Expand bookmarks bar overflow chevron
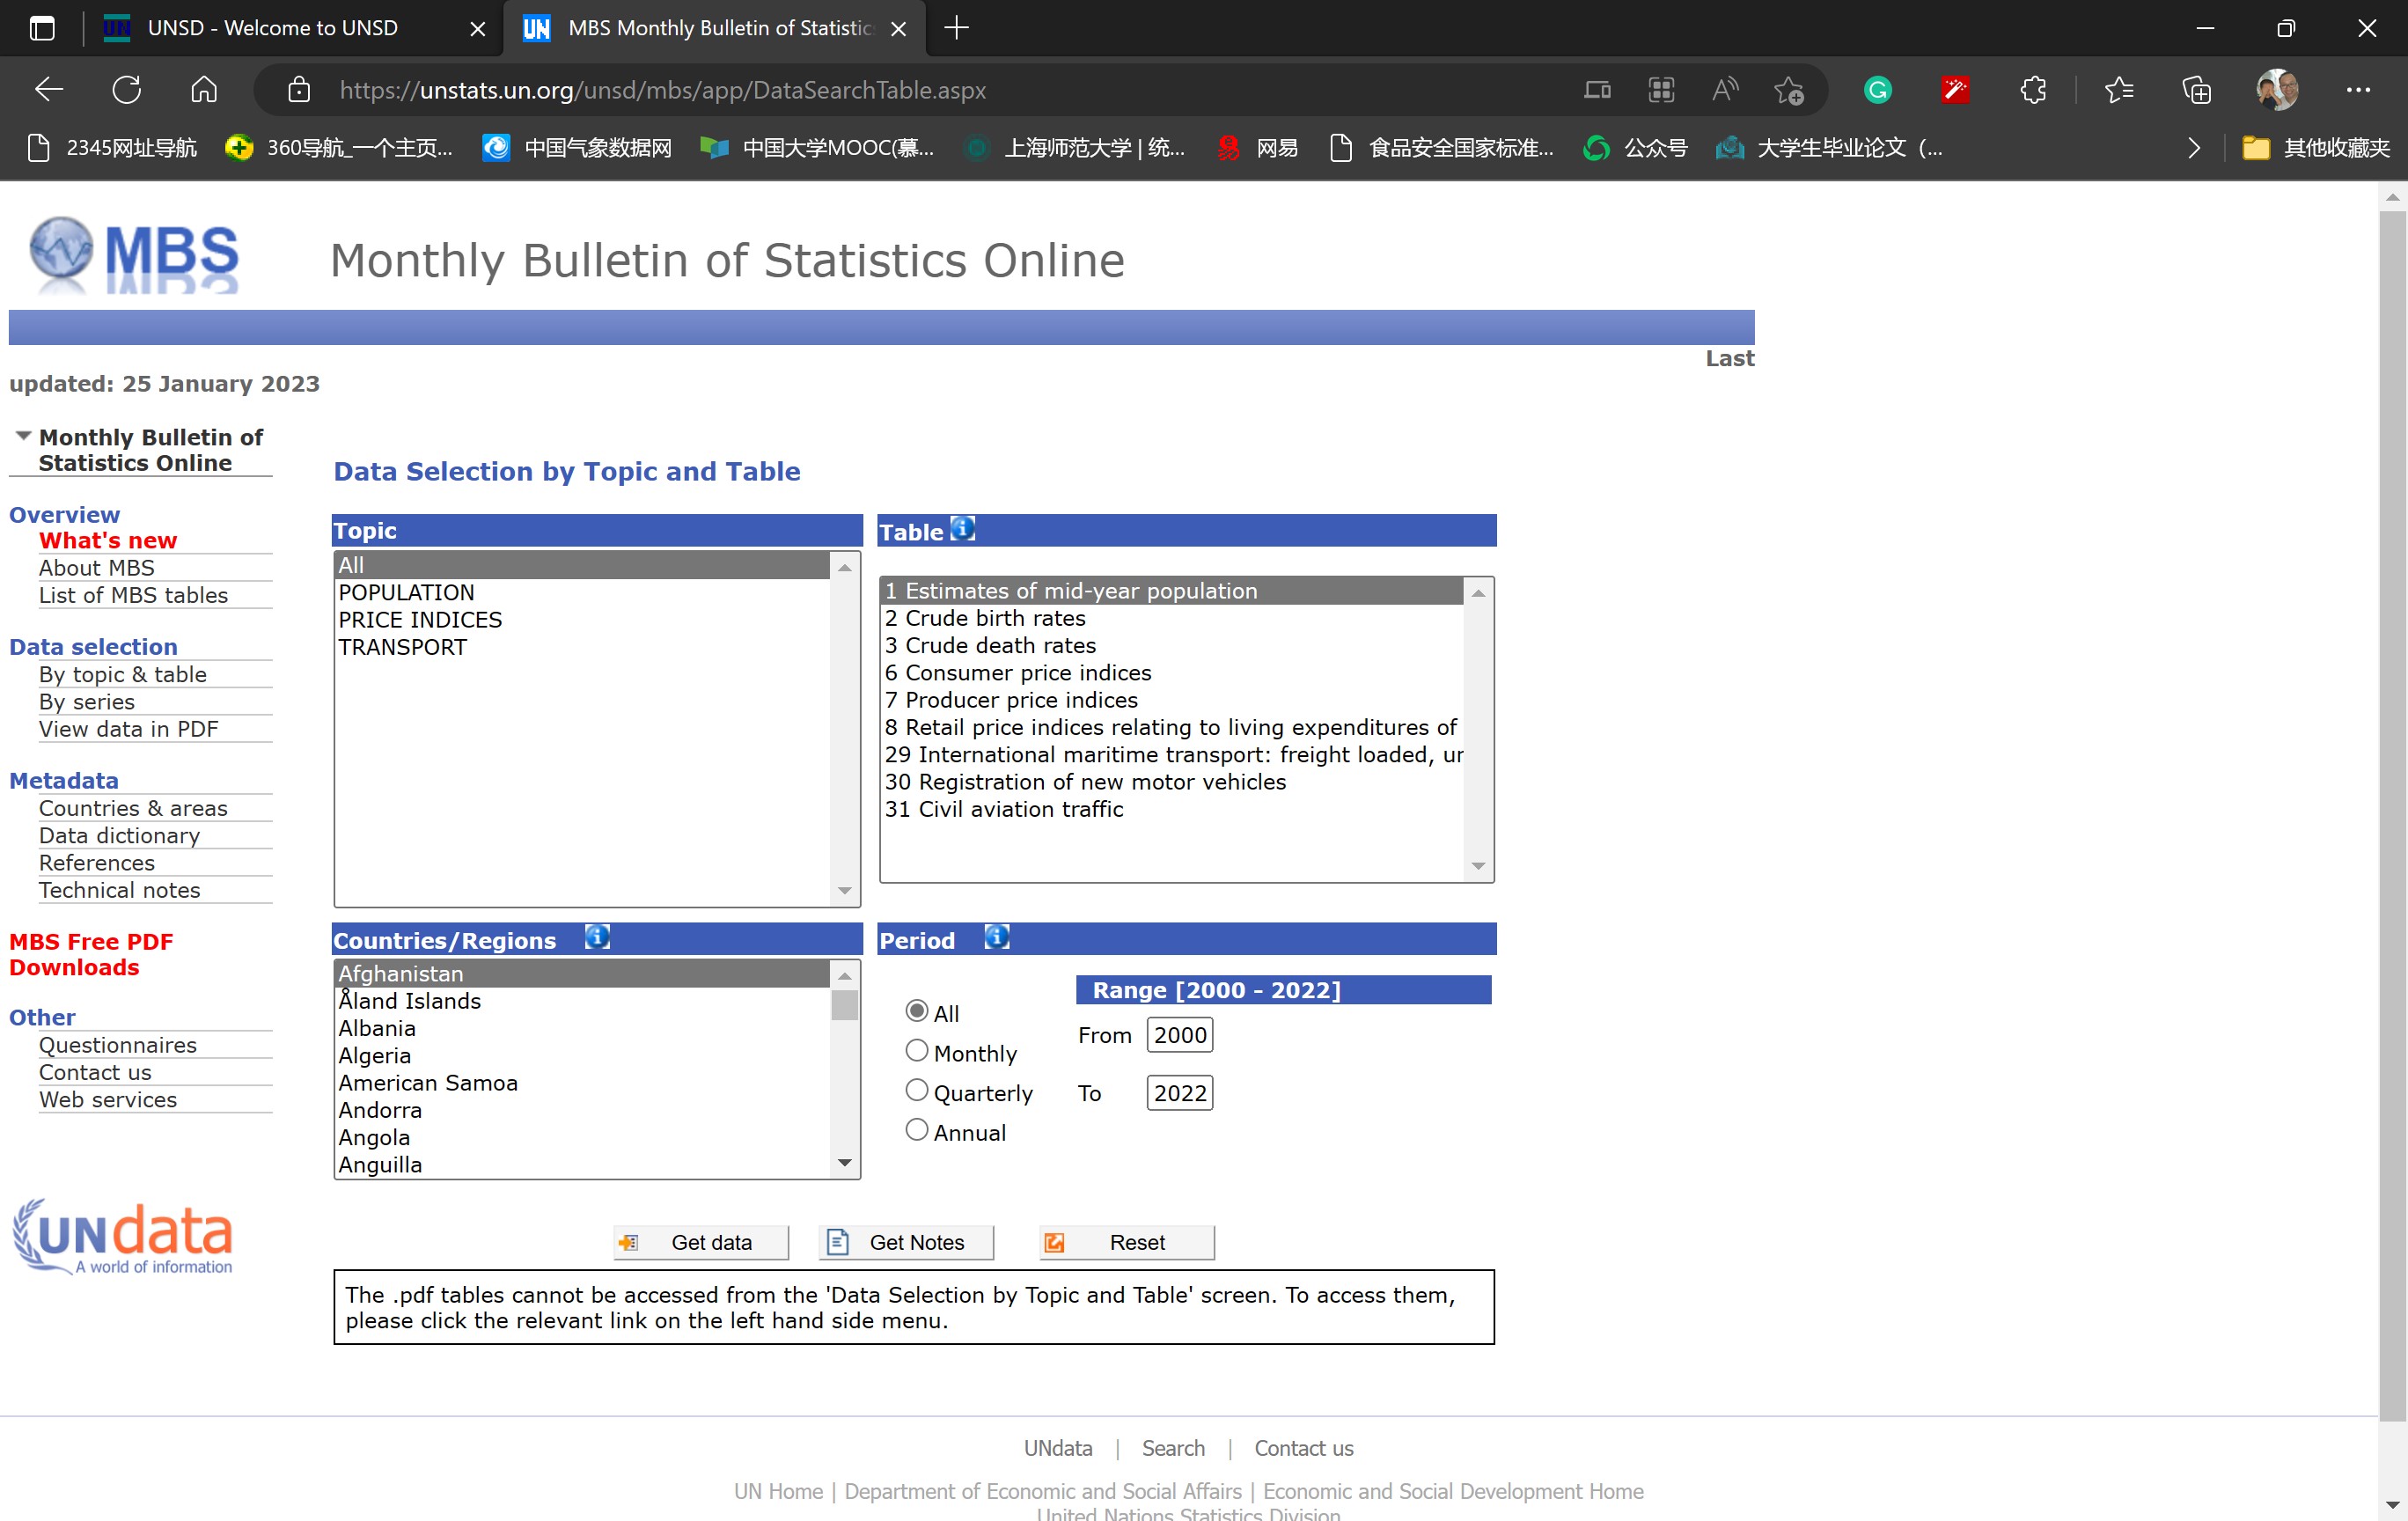 [x=2193, y=148]
